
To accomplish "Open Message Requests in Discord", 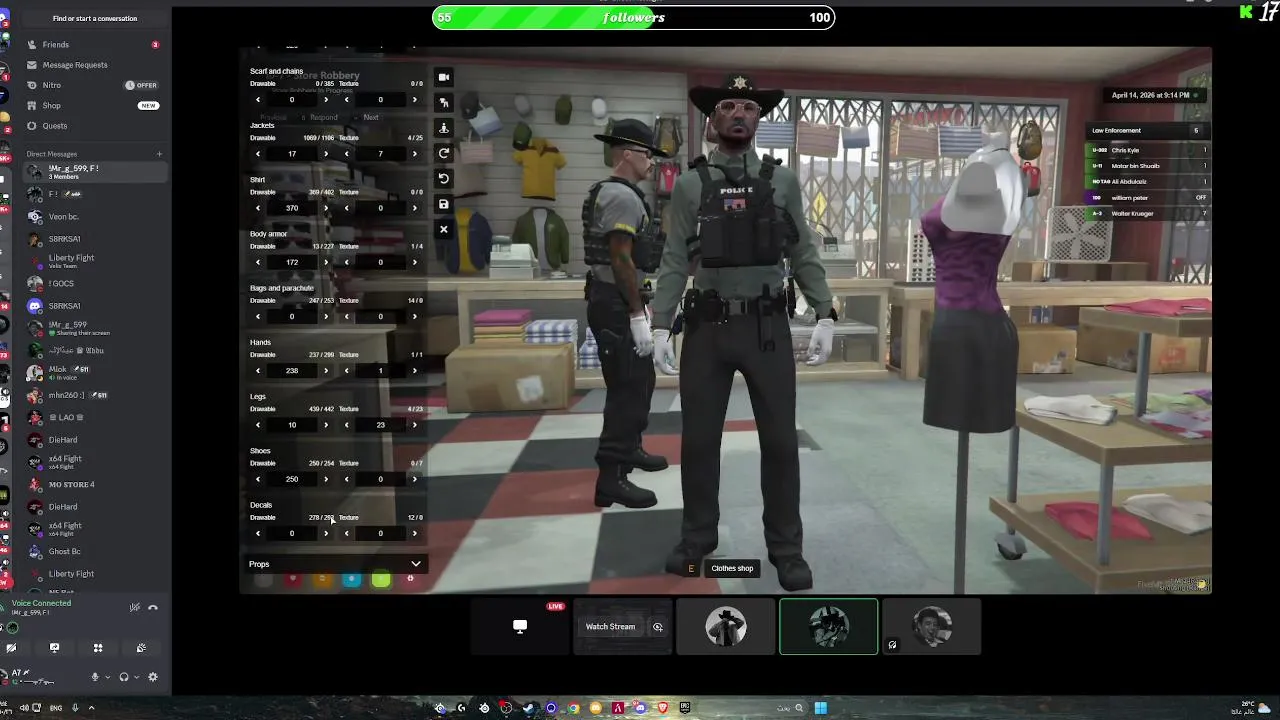I will click(x=93, y=65).
